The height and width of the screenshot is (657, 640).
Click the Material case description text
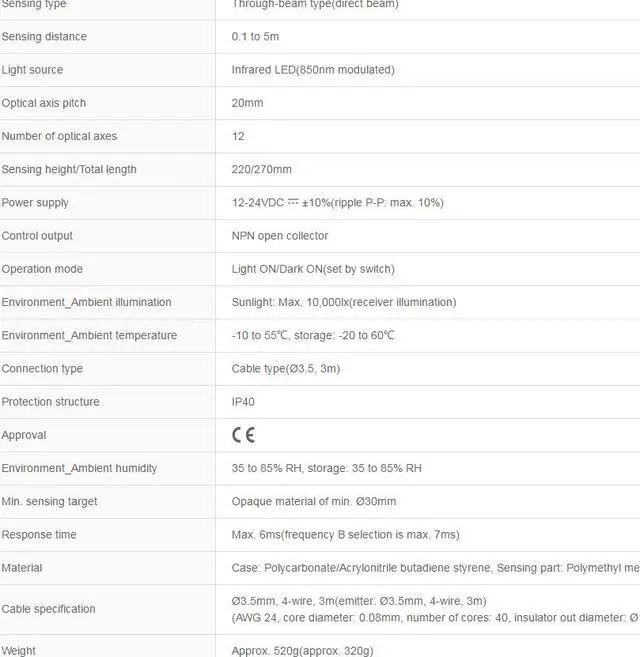coord(435,568)
